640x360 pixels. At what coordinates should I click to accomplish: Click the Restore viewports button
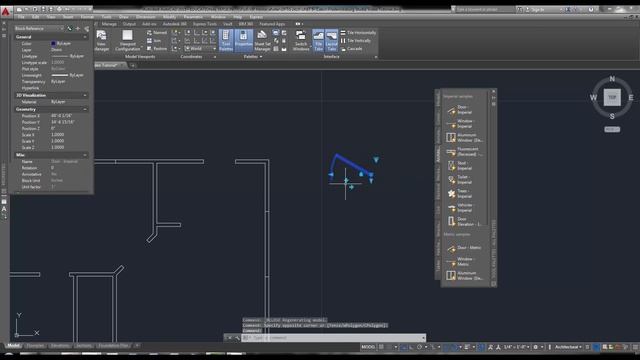tap(157, 49)
